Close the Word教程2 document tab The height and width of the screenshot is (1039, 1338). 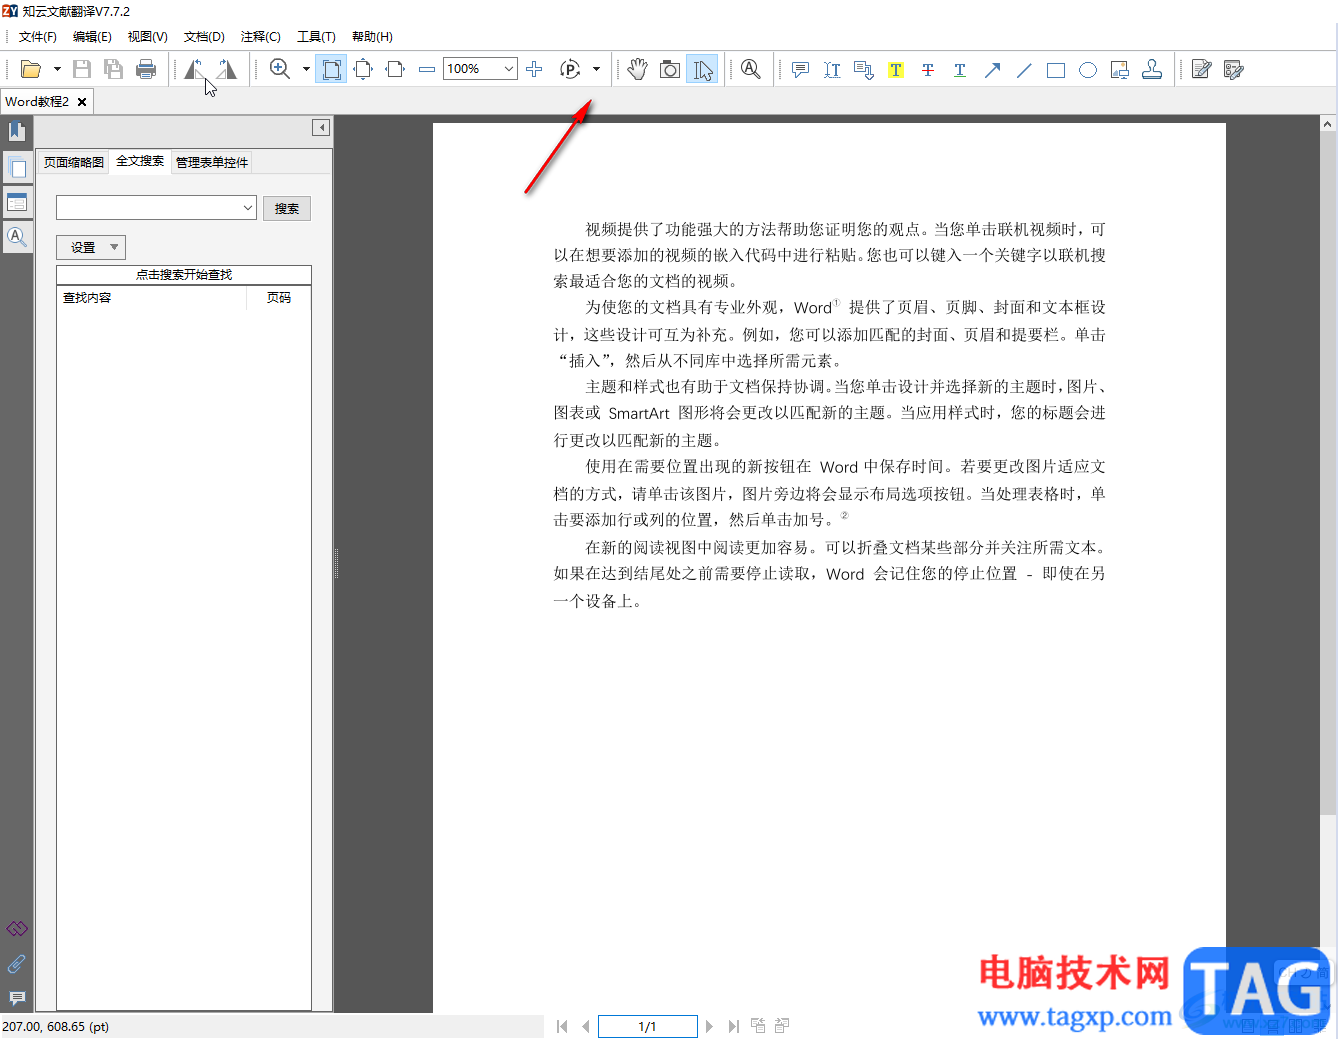(x=82, y=102)
